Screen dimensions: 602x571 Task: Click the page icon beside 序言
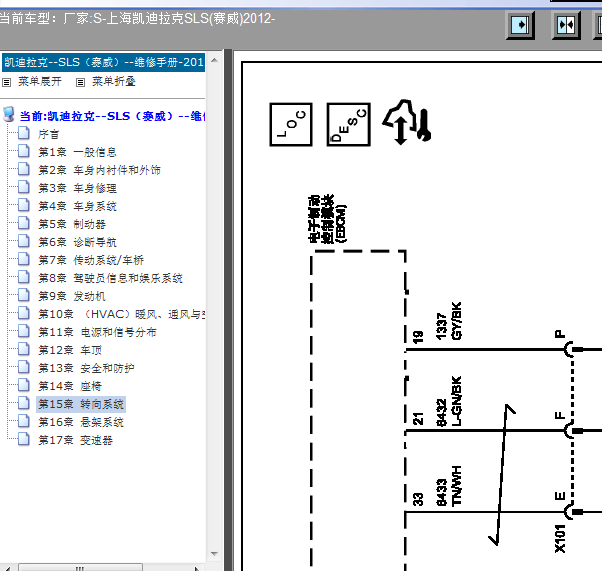pyautogui.click(x=24, y=133)
